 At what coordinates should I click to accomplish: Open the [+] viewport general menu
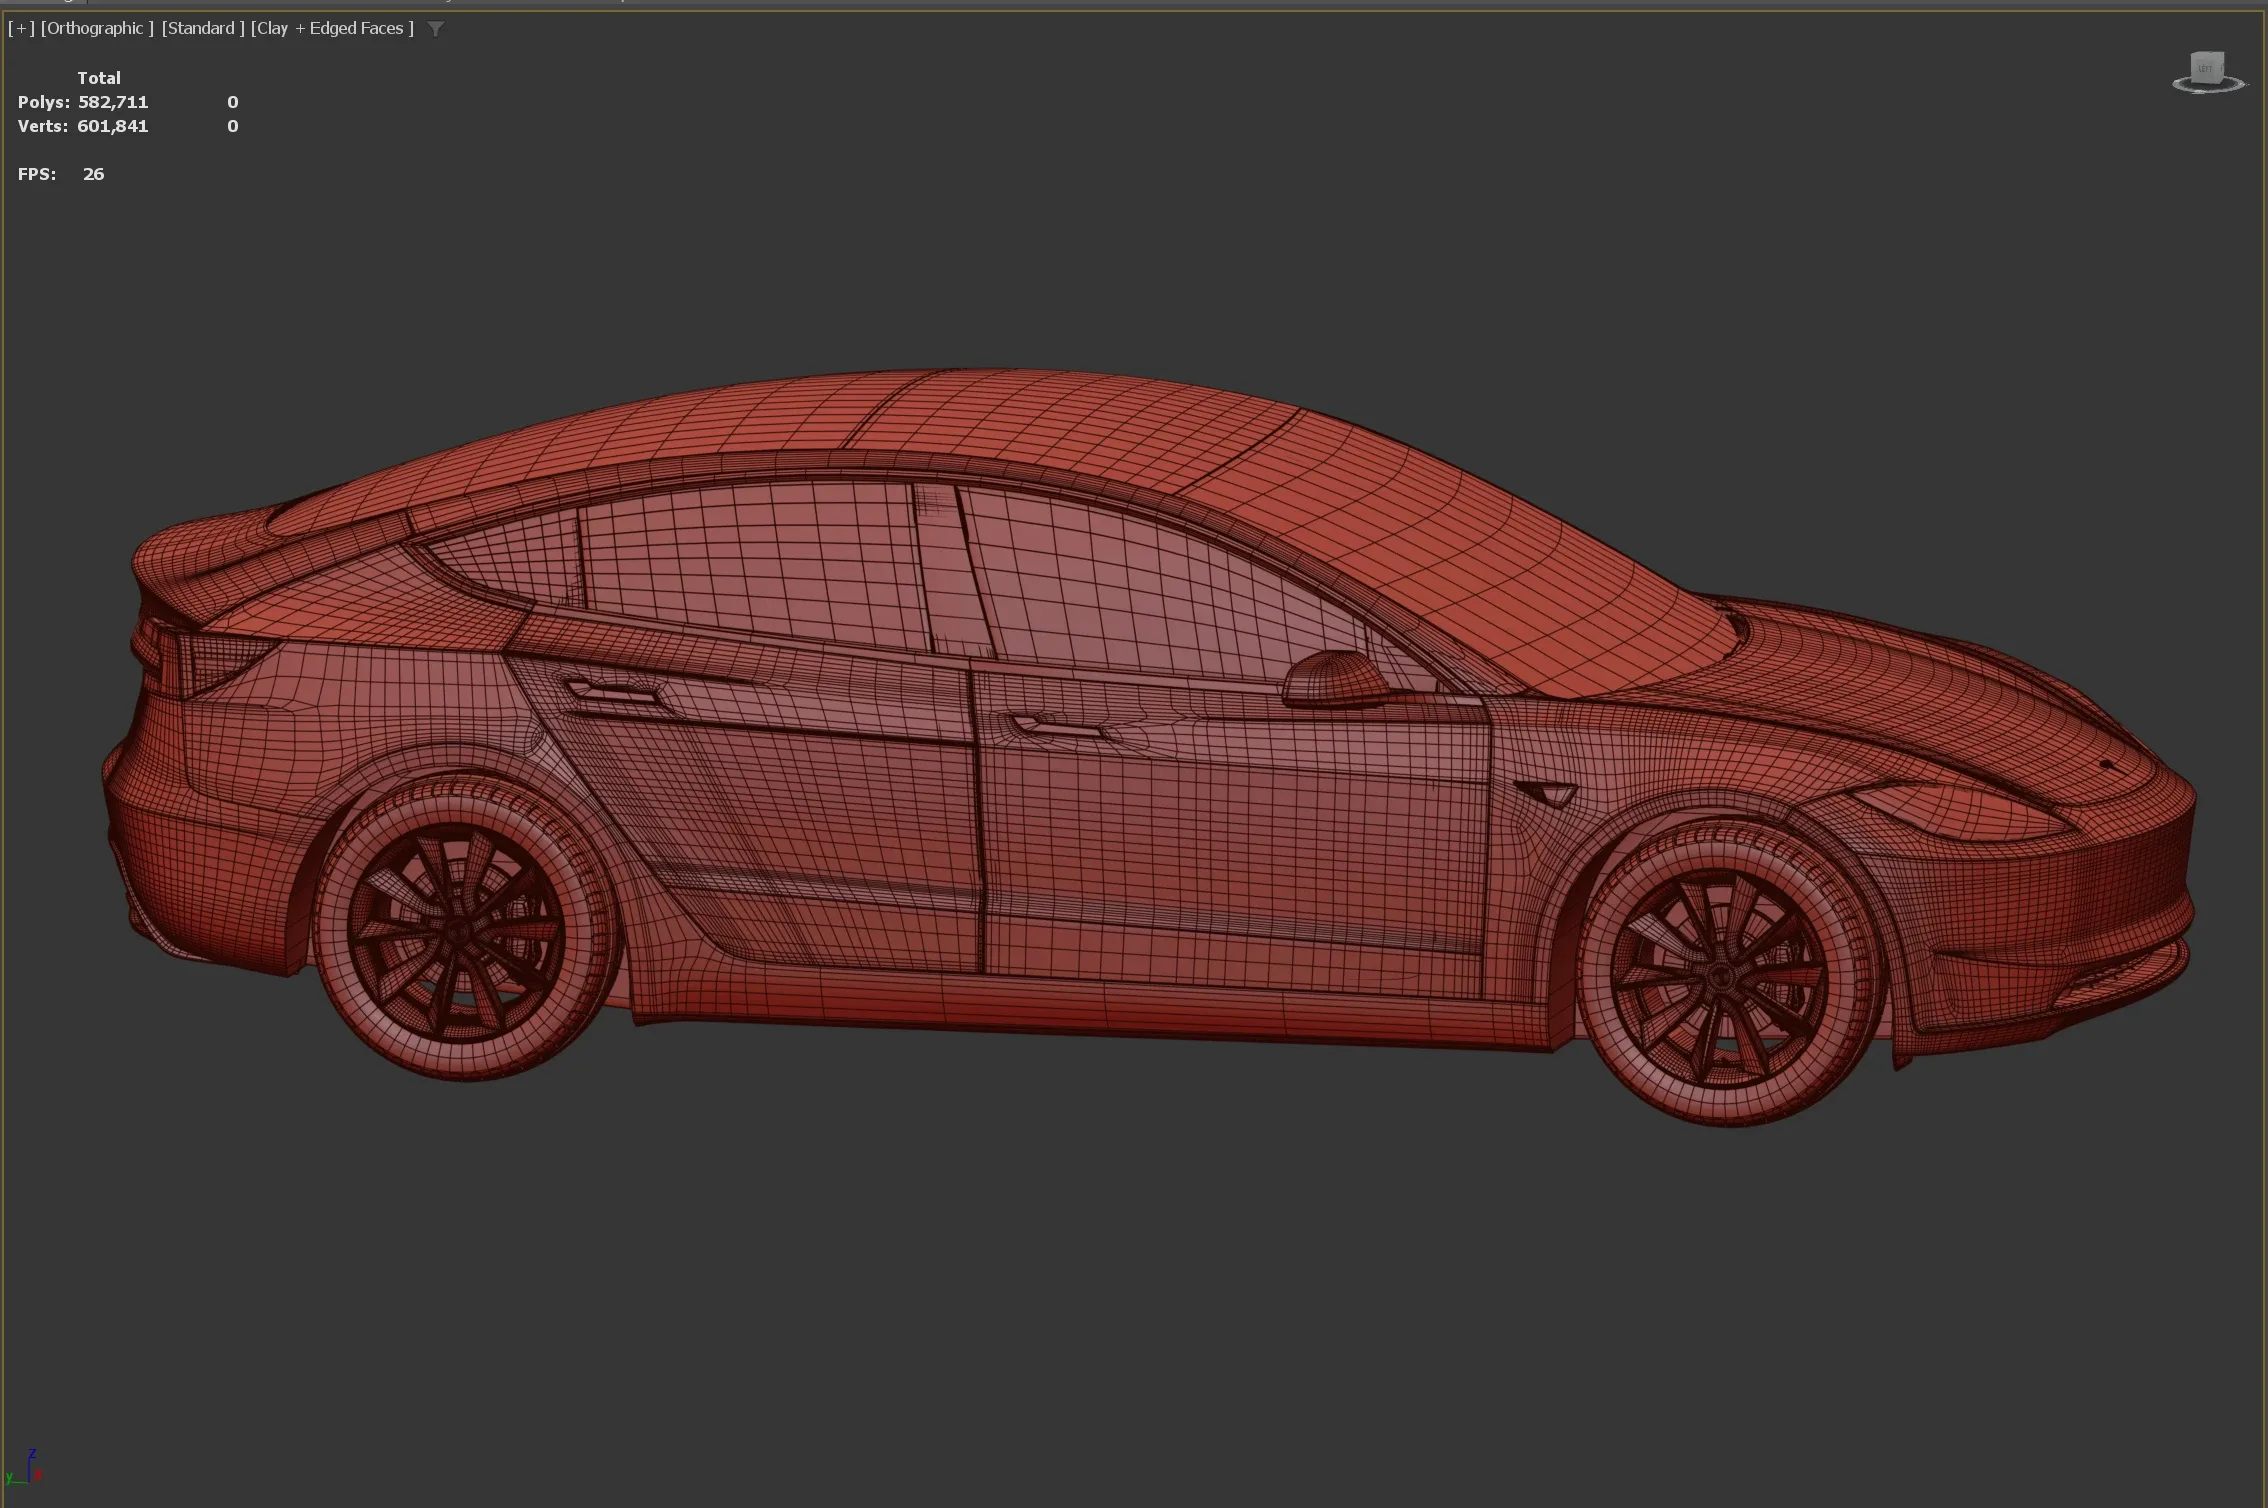(x=21, y=28)
